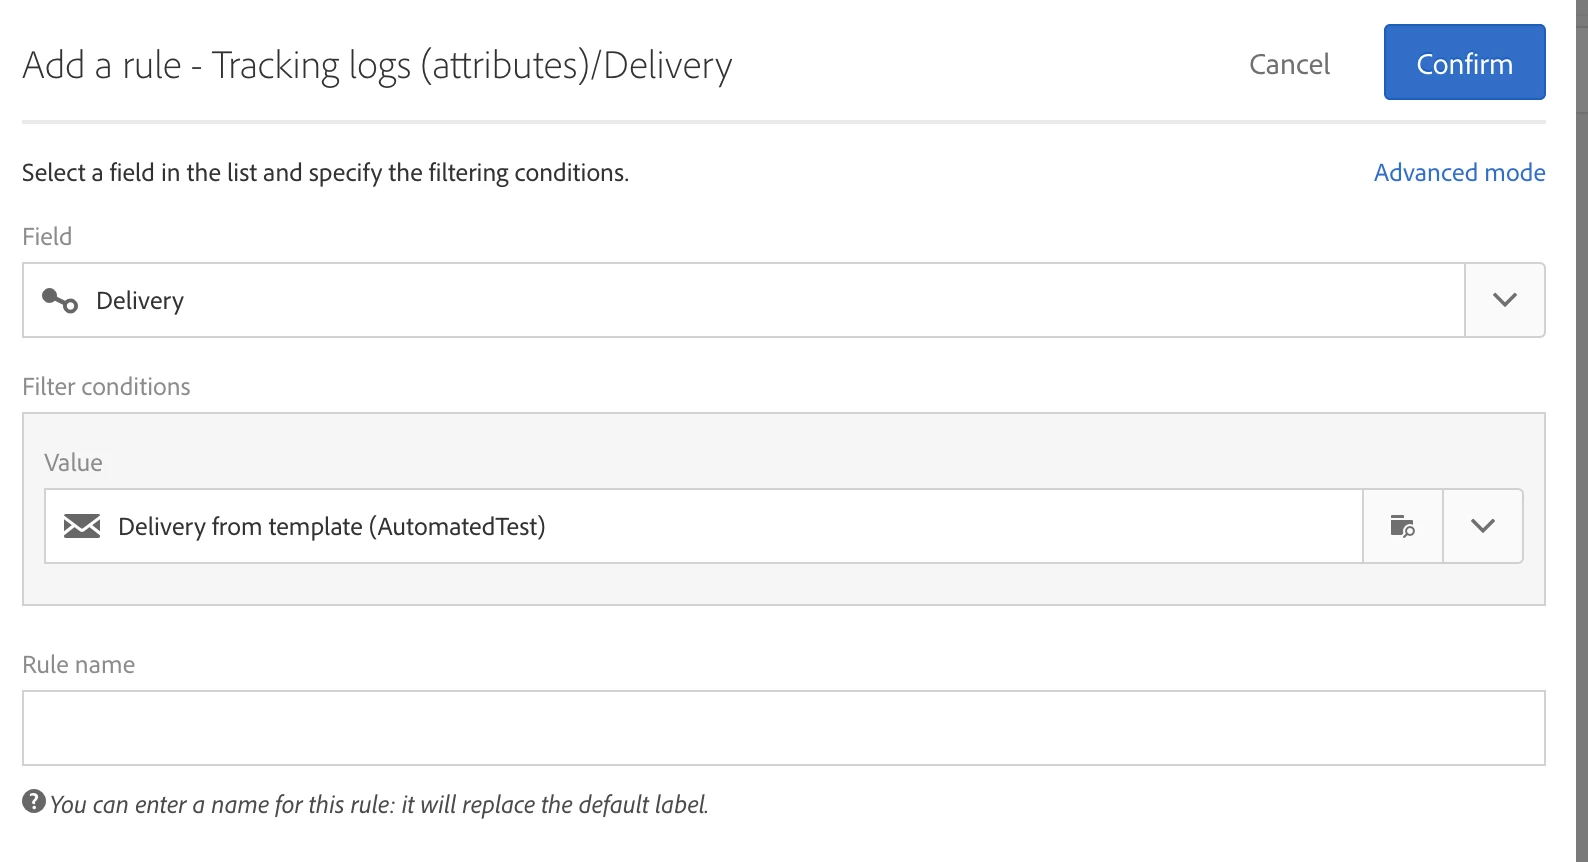
Task: Open the delivery picker search icon
Action: point(1402,526)
